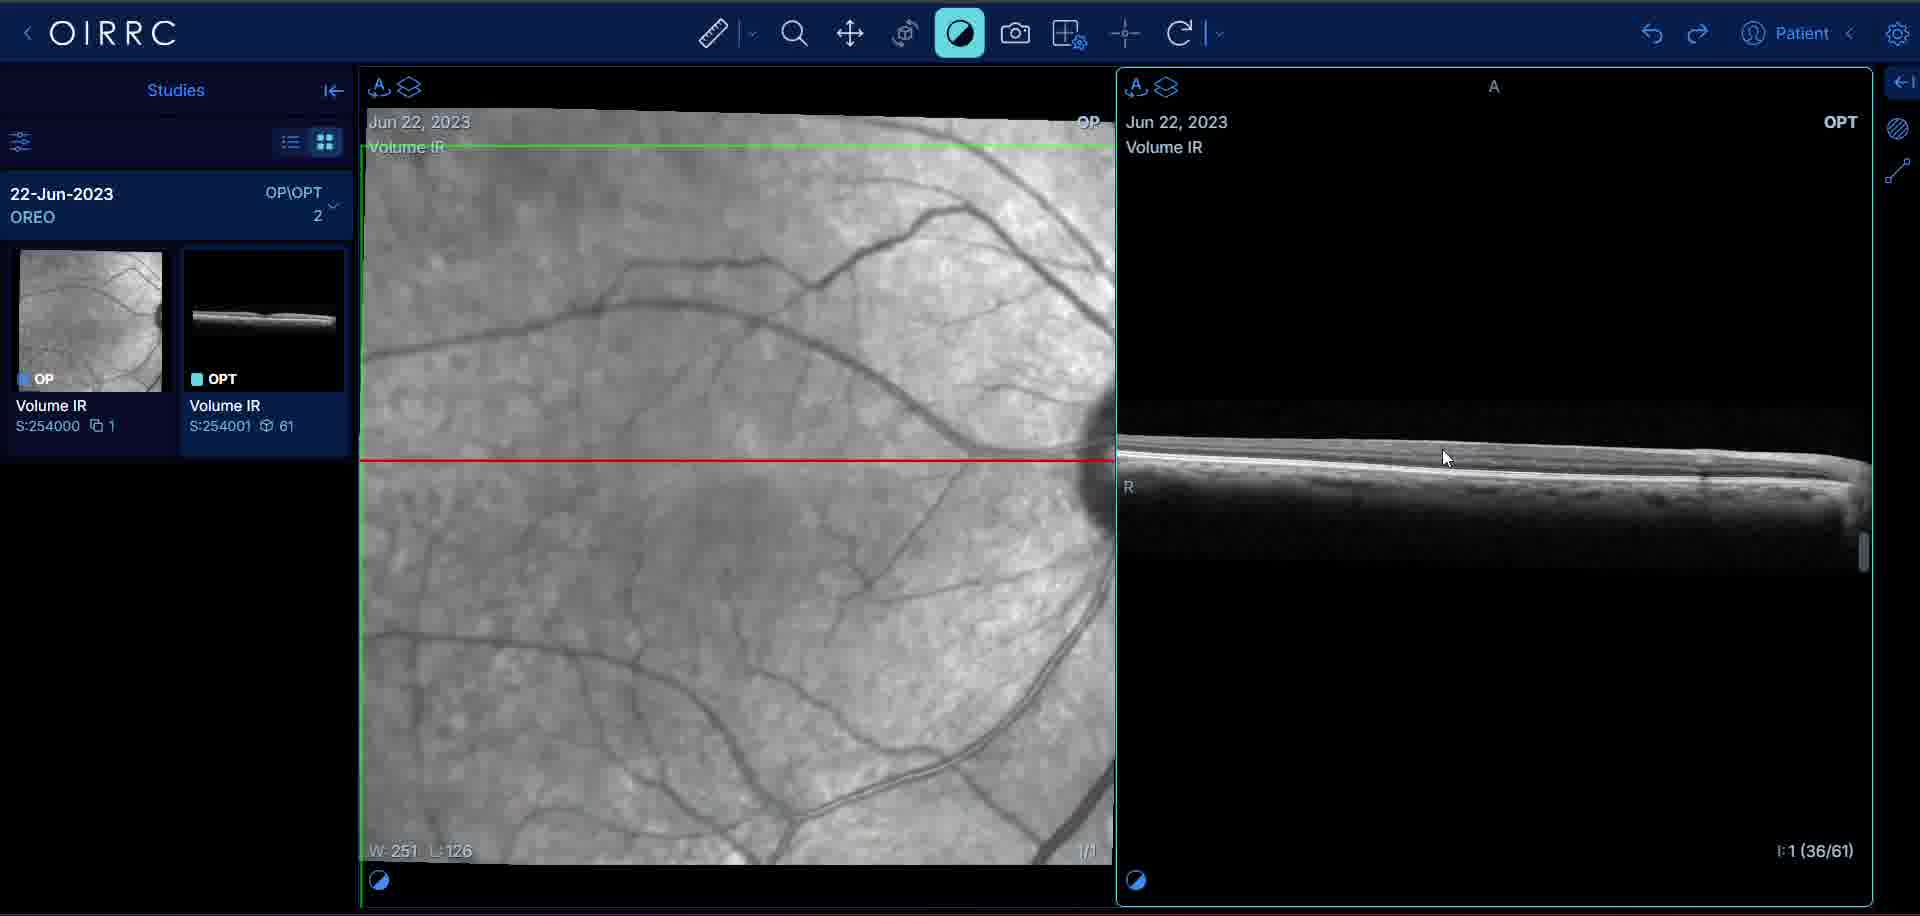Open the Studies tab
The width and height of the screenshot is (1920, 916).
coord(176,90)
